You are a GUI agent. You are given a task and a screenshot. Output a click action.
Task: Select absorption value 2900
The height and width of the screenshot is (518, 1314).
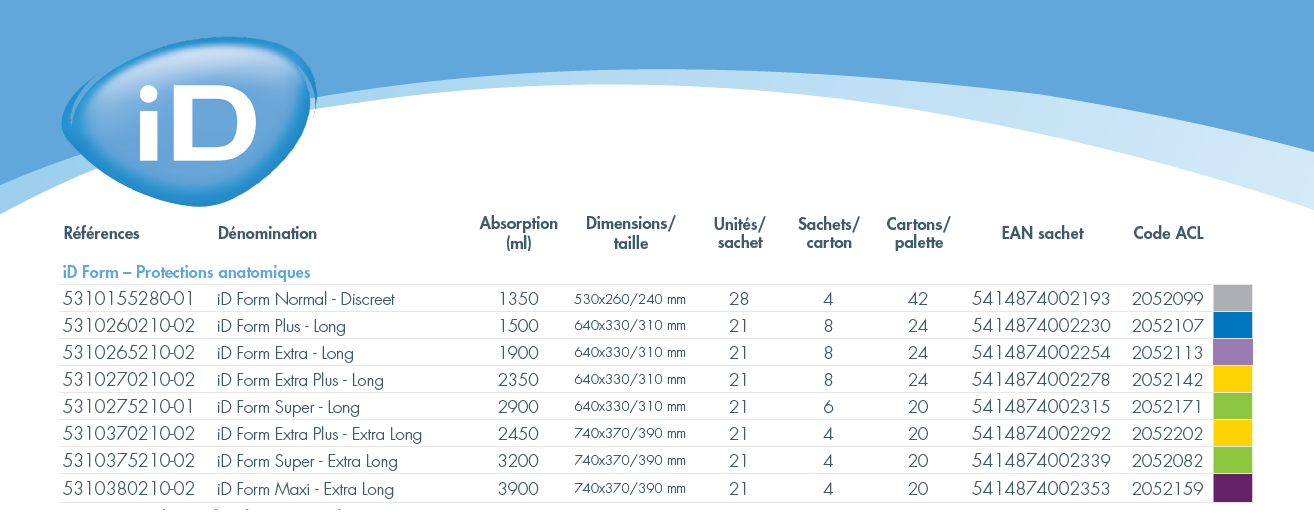[x=519, y=407]
